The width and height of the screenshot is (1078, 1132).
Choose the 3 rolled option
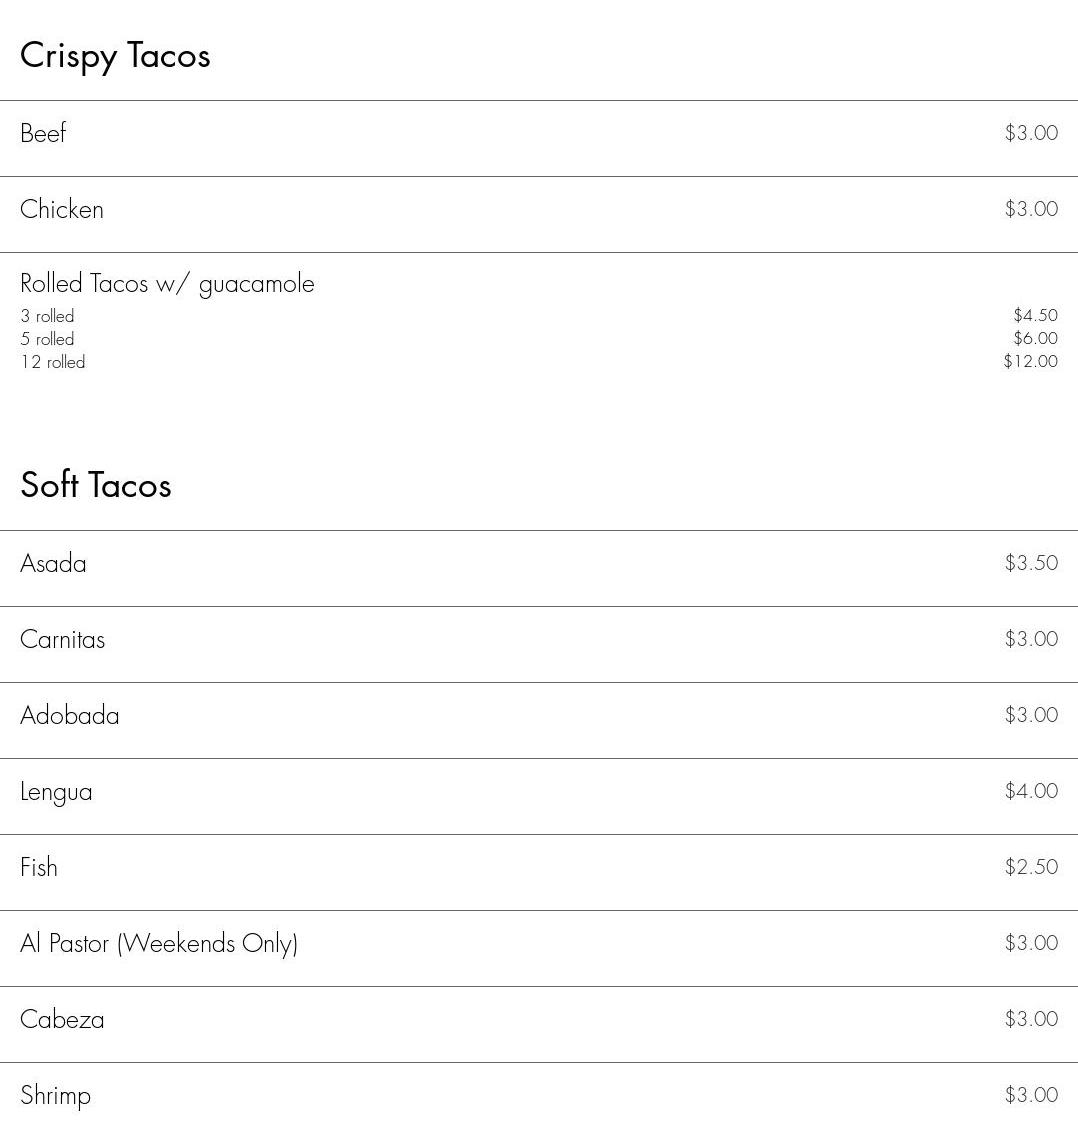47,316
